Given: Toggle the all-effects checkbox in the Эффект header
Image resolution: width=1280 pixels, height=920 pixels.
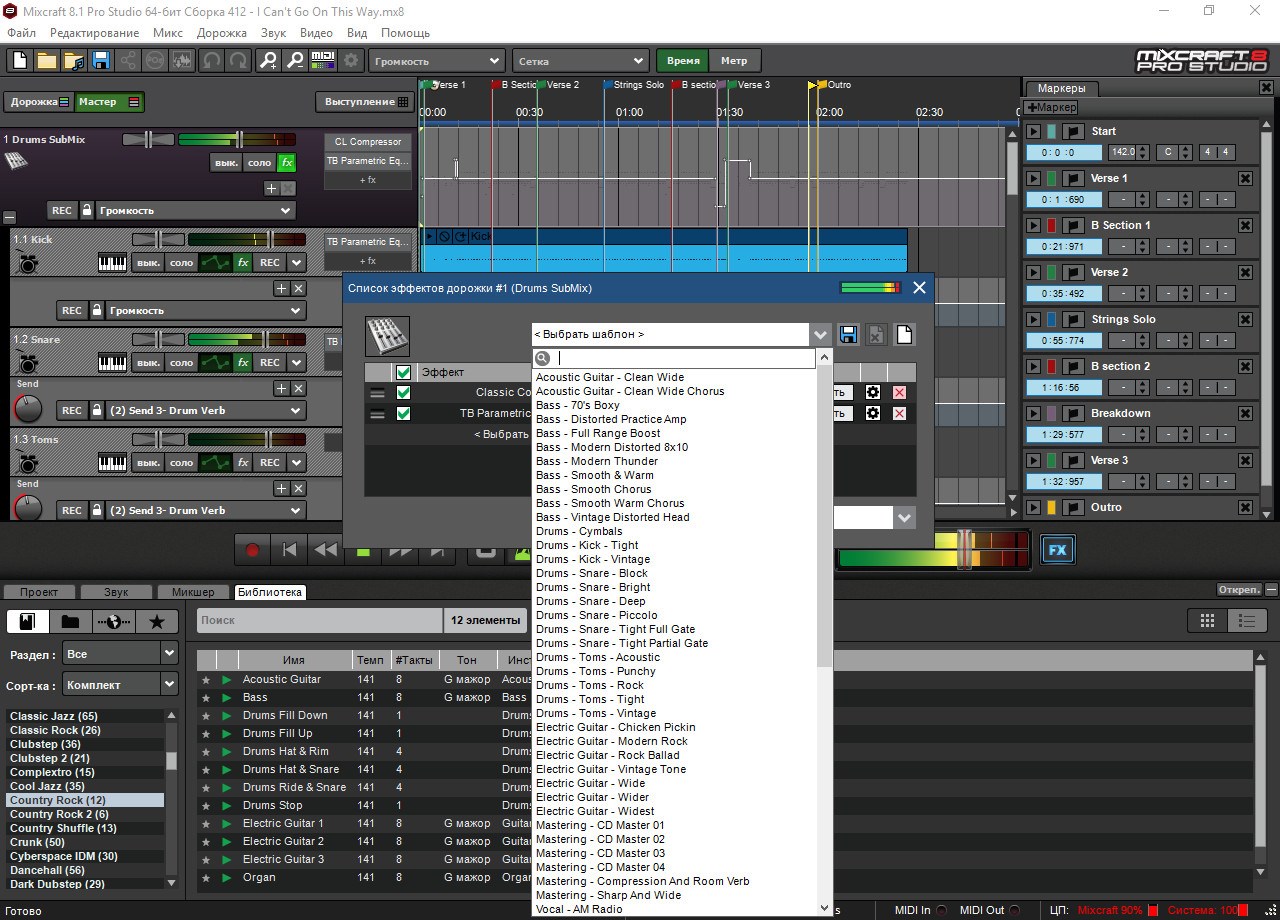Looking at the screenshot, I should (x=403, y=372).
